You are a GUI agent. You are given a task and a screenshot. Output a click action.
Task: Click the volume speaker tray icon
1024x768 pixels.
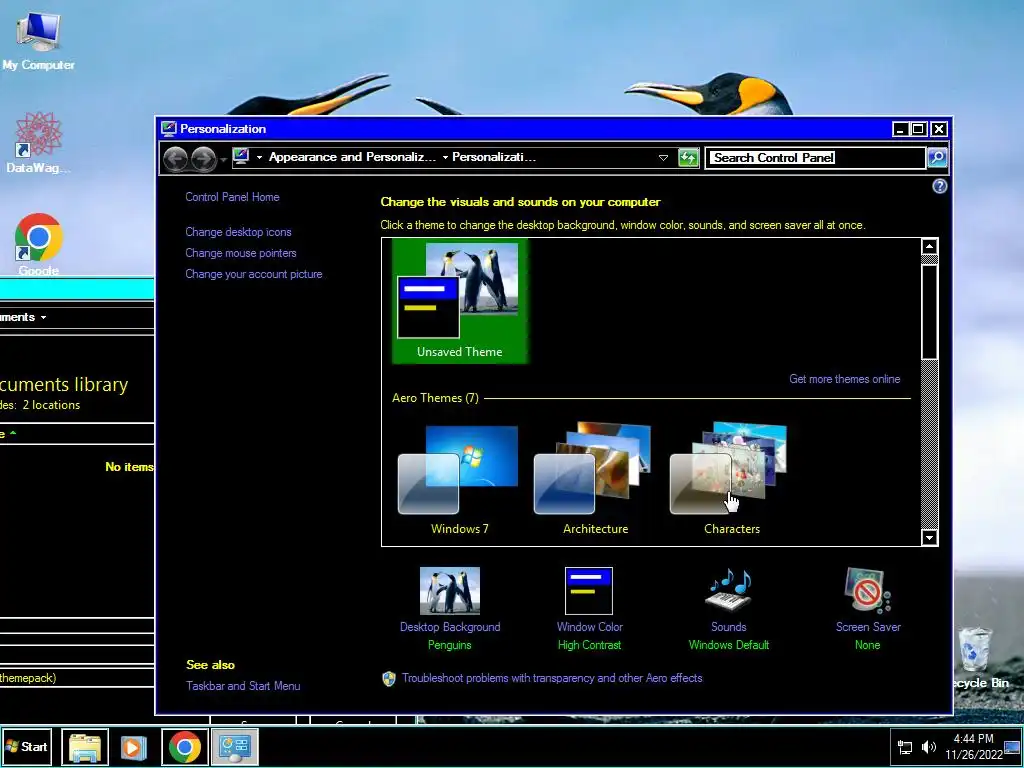[928, 747]
